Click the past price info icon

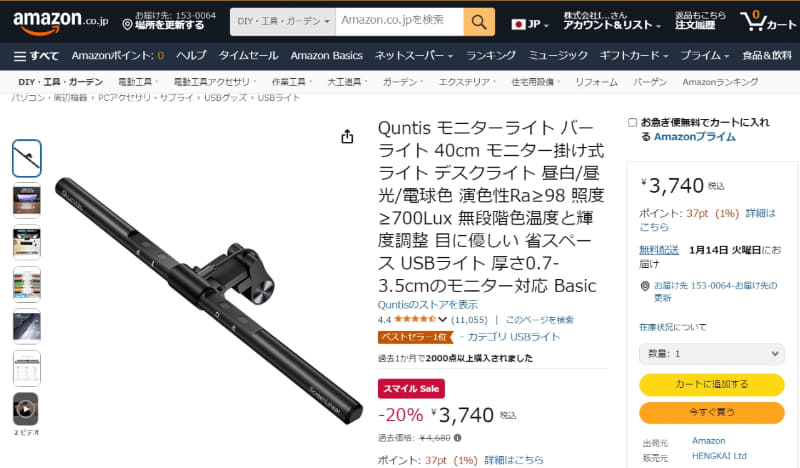pyautogui.click(x=458, y=437)
